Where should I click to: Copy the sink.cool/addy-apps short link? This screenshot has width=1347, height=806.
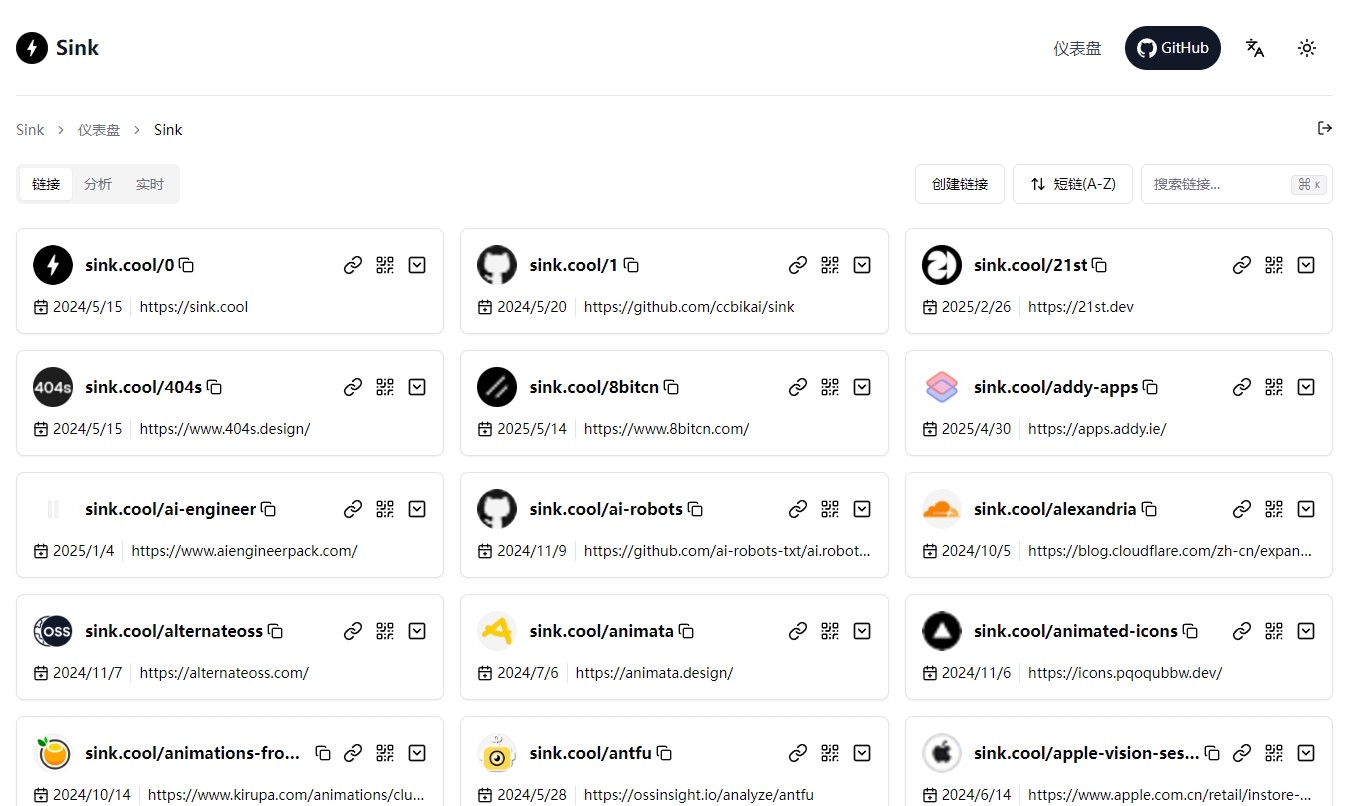pyautogui.click(x=1151, y=388)
